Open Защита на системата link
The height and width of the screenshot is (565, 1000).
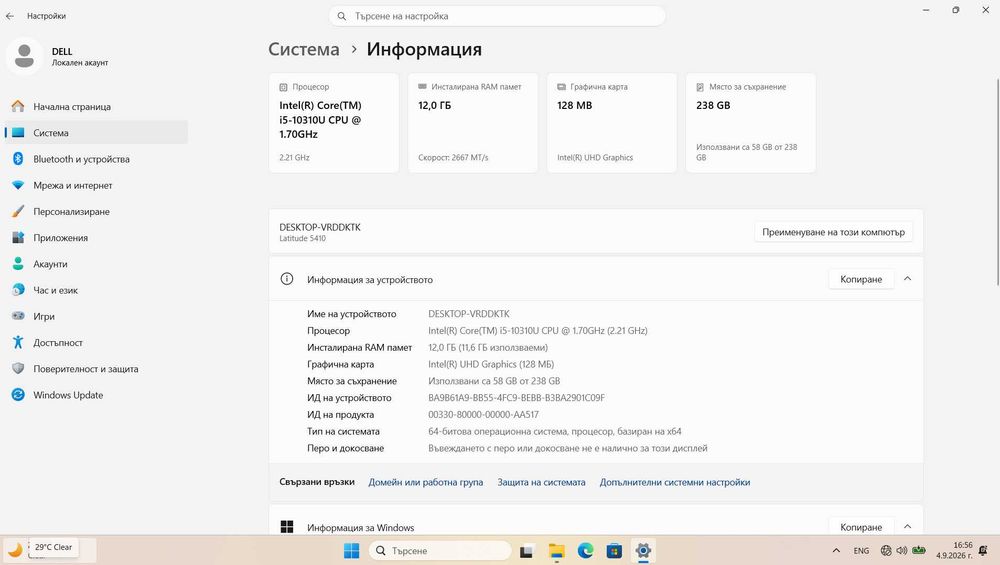point(541,482)
